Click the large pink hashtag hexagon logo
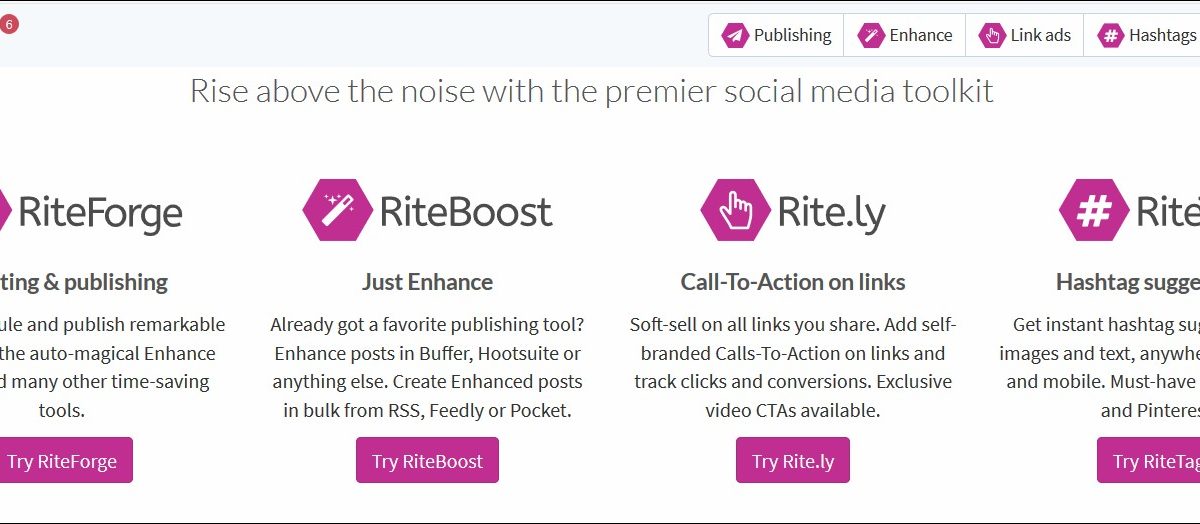 coord(1094,211)
